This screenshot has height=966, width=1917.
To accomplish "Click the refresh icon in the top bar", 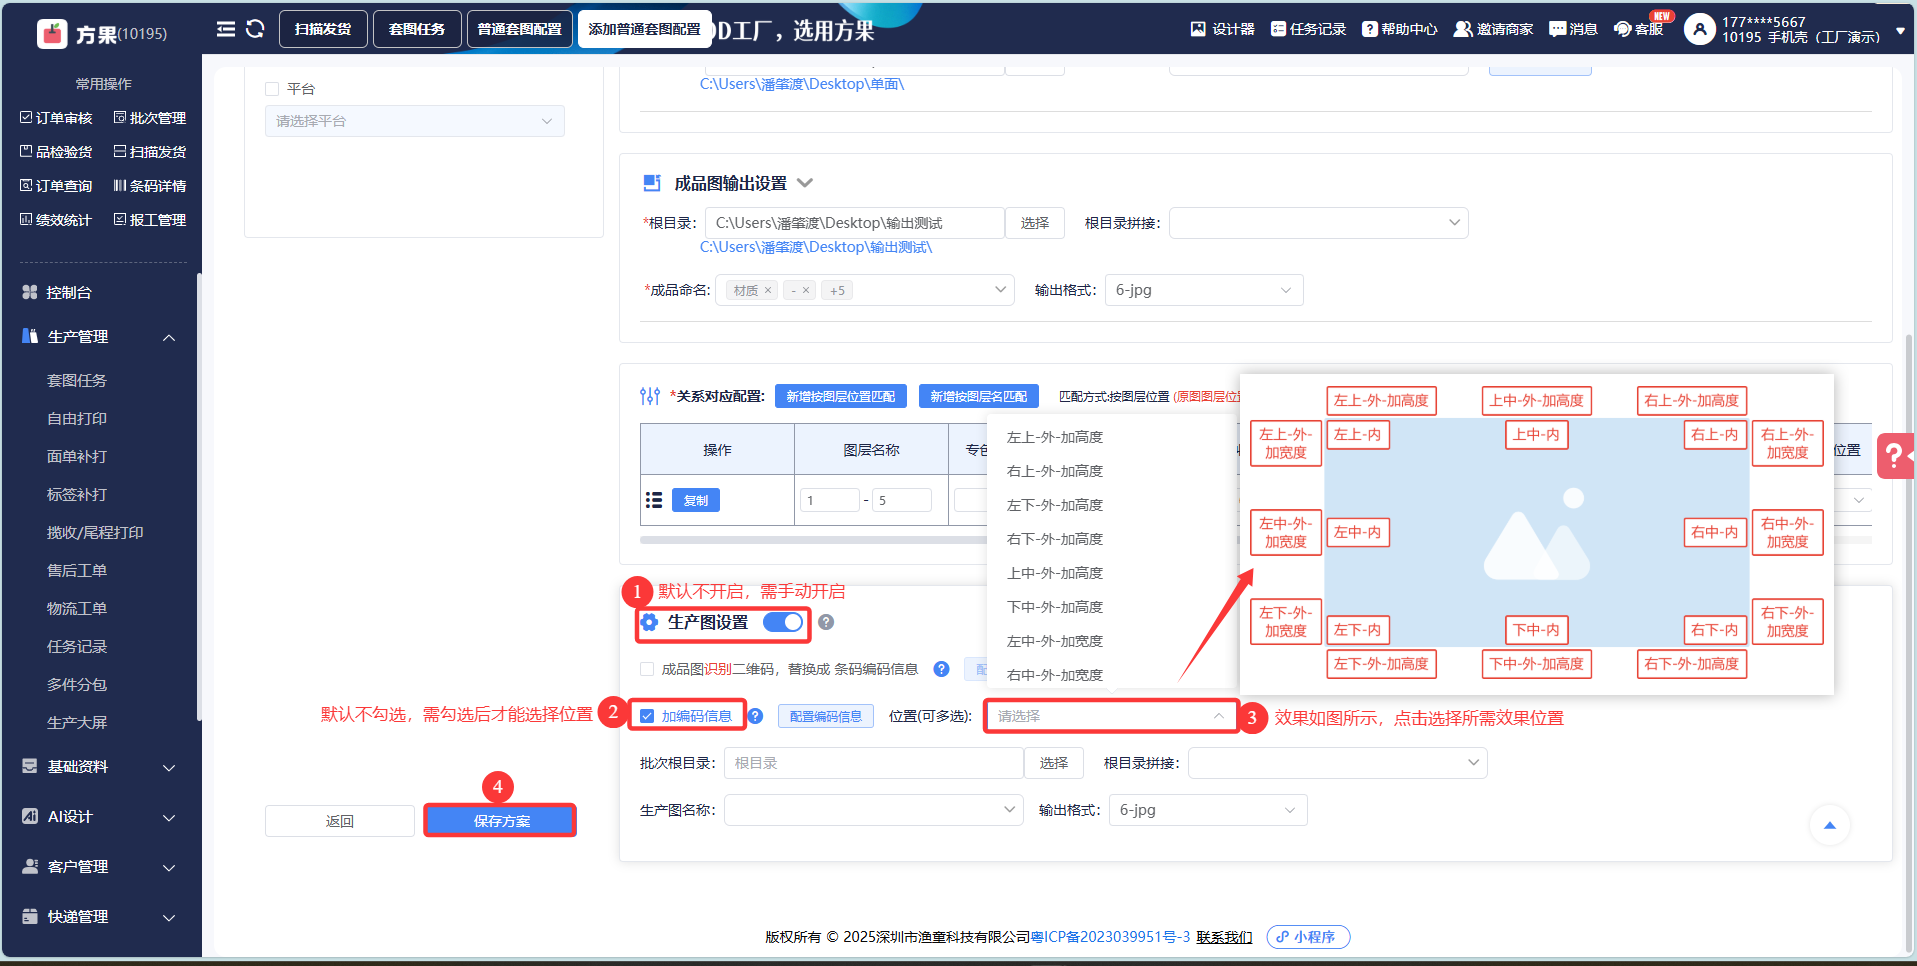I will 255,29.
